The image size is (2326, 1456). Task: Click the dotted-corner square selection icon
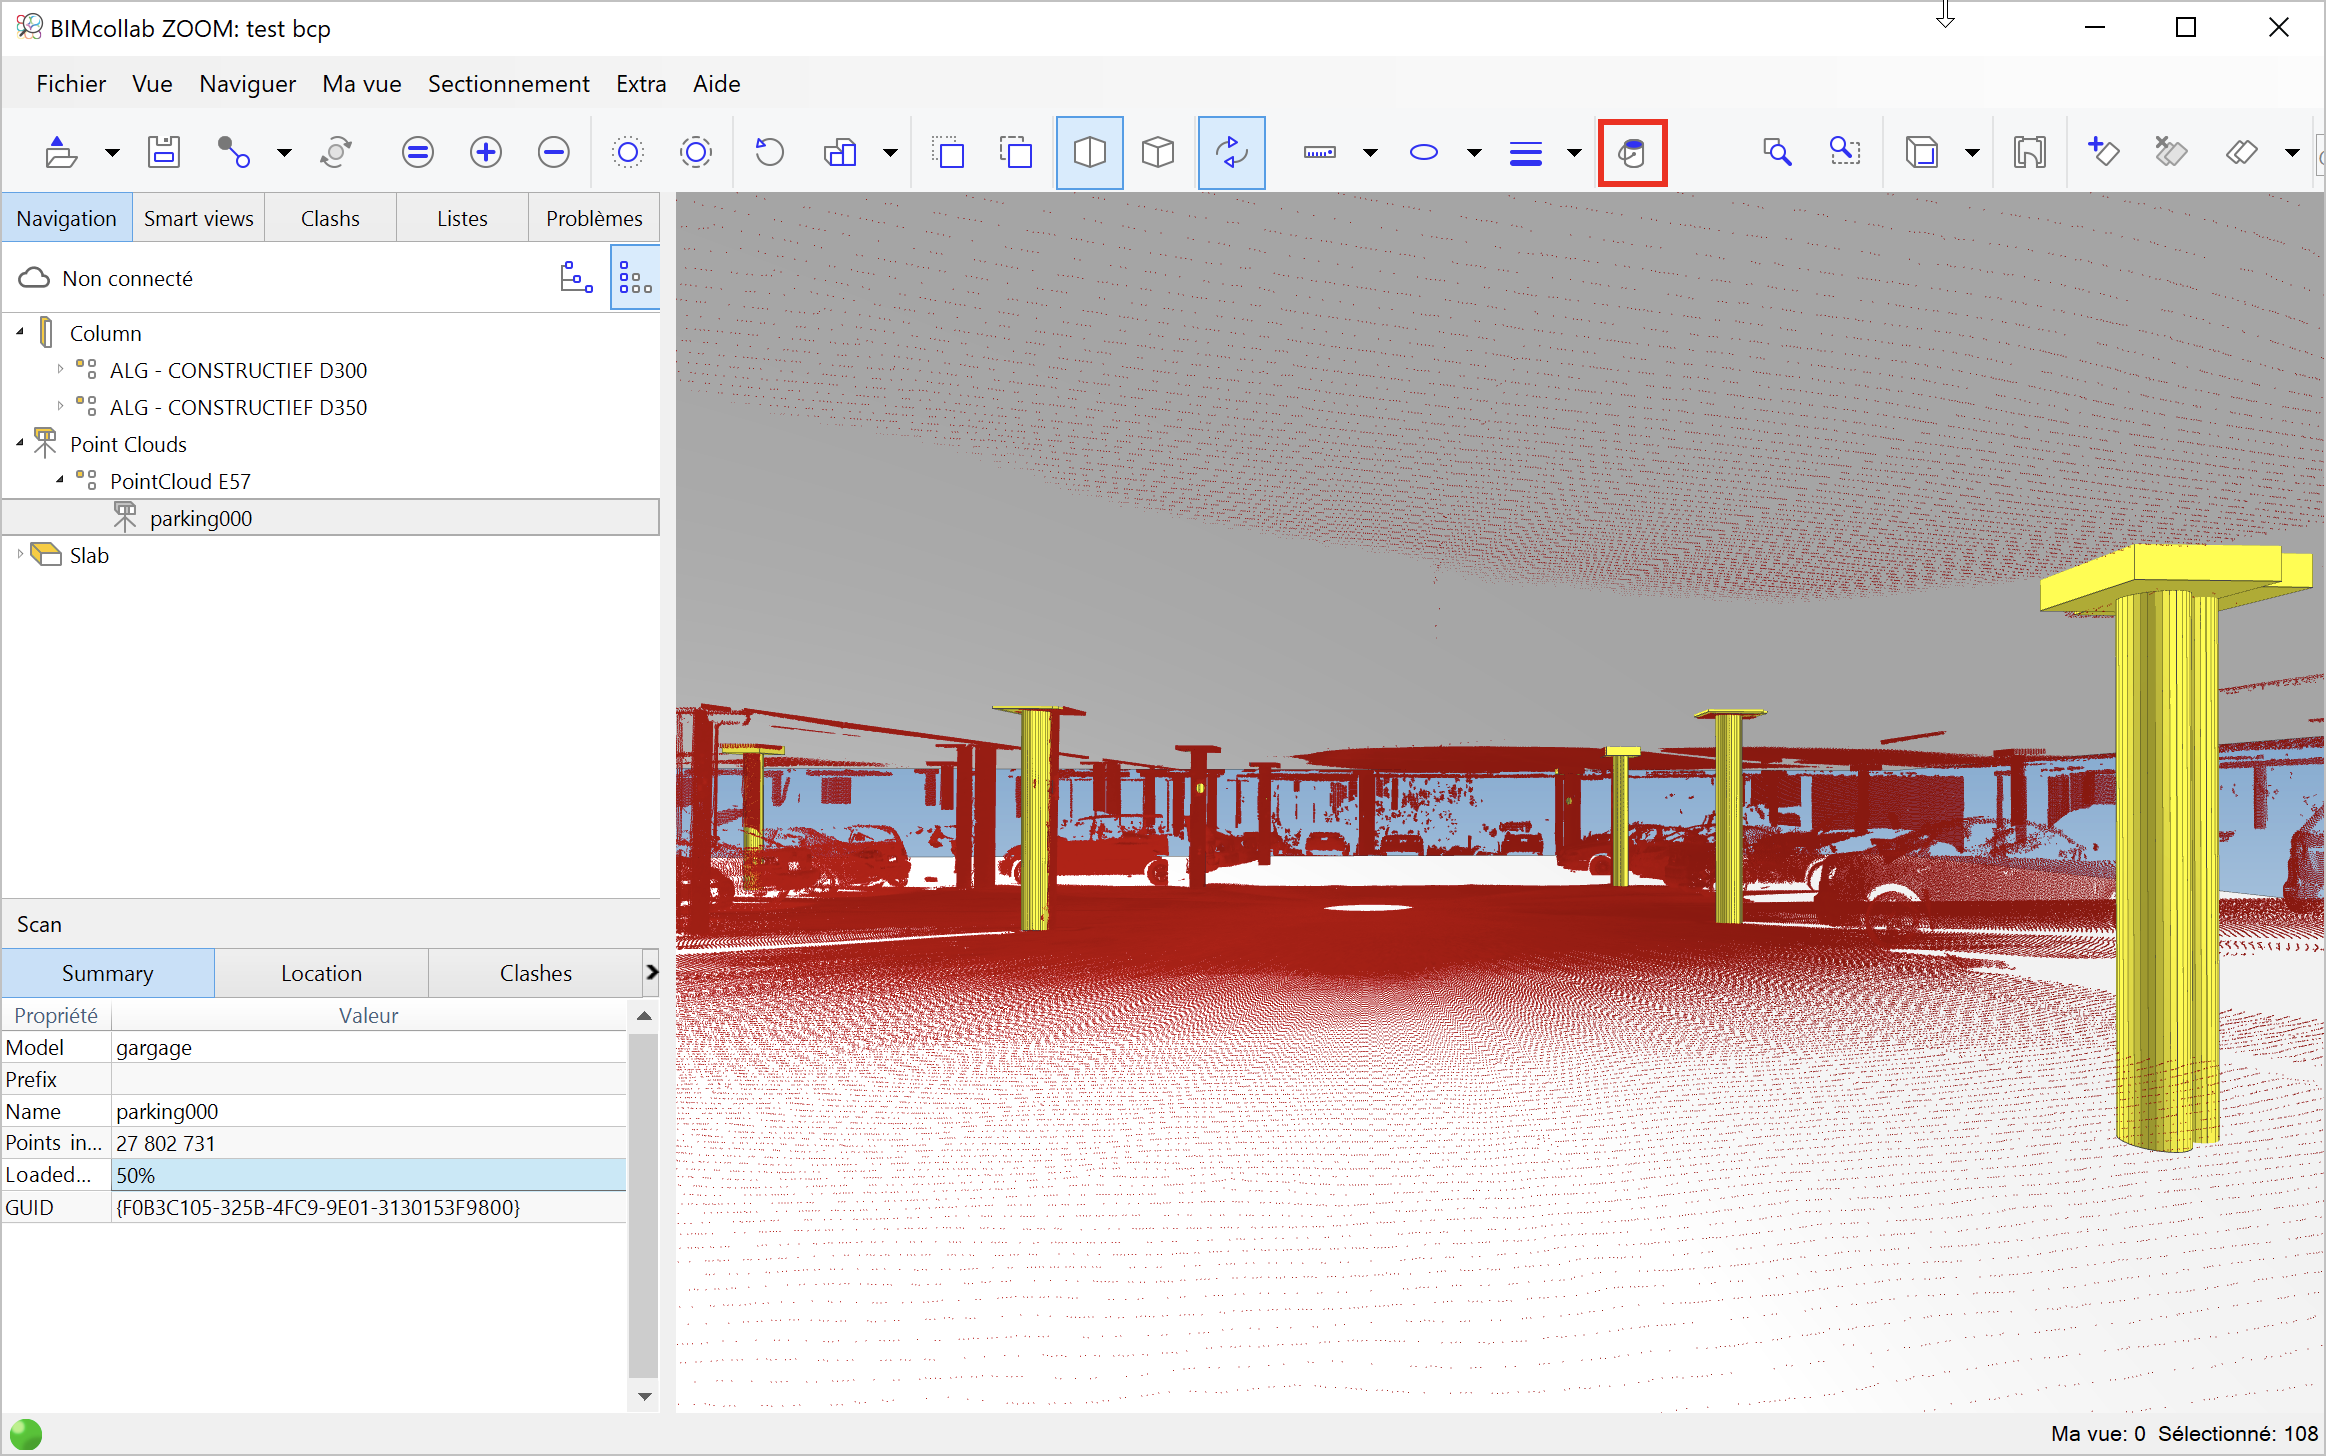pos(947,153)
